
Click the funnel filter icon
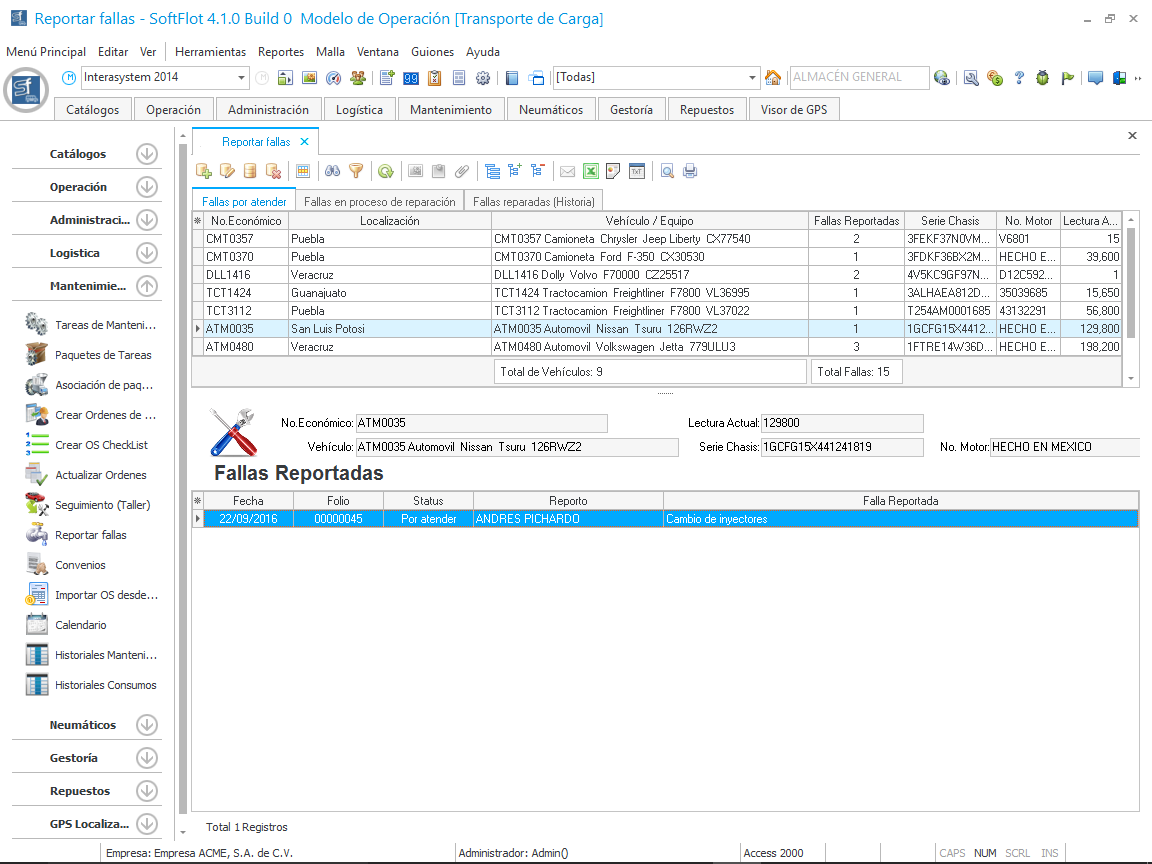pos(356,171)
